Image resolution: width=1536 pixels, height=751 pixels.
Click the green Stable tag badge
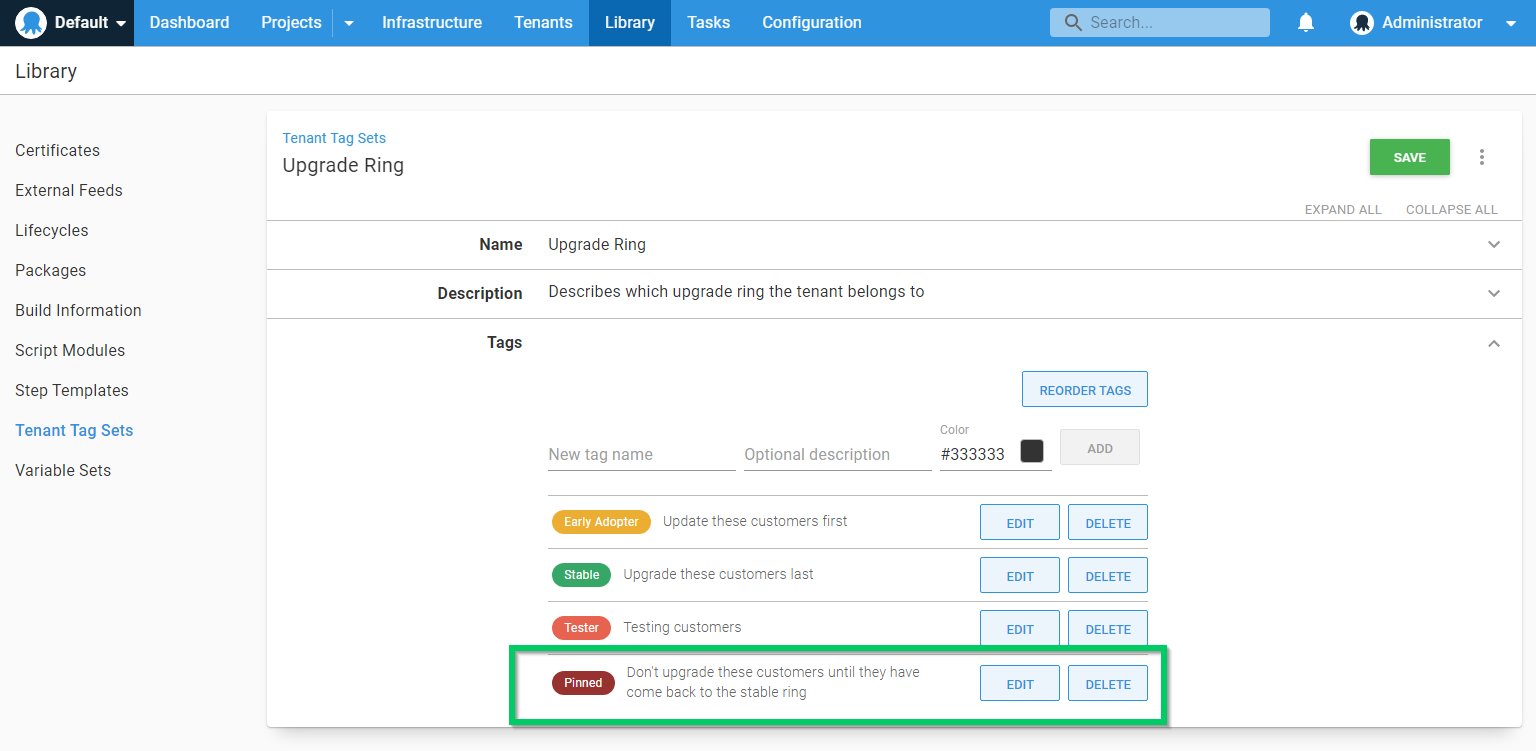click(x=581, y=575)
